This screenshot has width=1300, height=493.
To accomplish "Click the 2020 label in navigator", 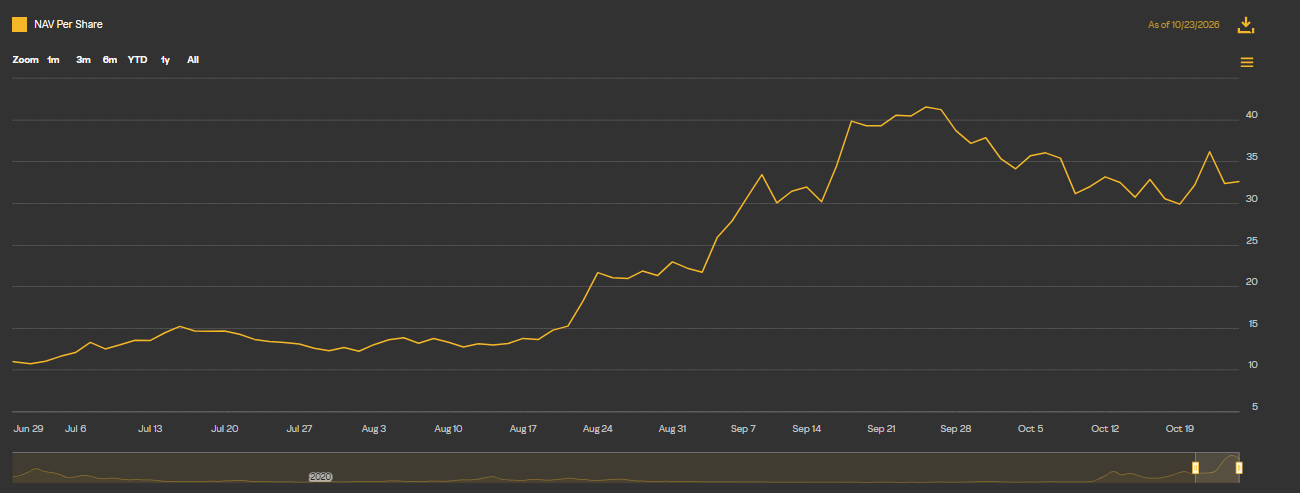I will (x=320, y=477).
